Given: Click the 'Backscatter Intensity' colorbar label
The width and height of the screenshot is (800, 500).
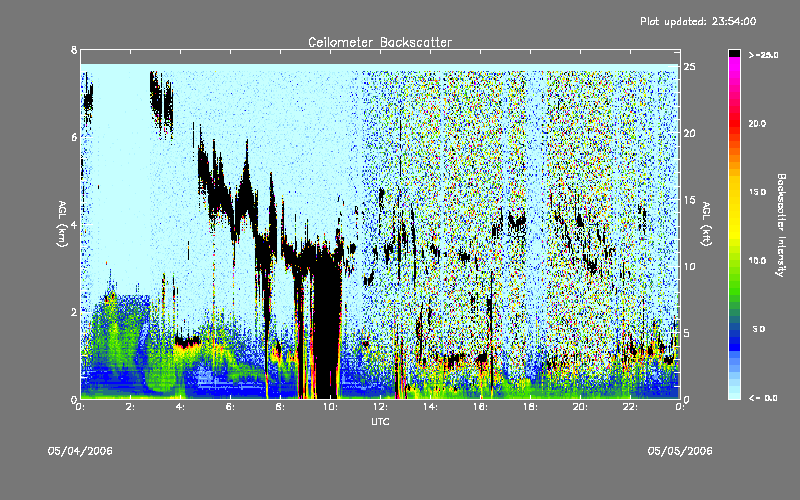Looking at the screenshot, I should coord(780,225).
